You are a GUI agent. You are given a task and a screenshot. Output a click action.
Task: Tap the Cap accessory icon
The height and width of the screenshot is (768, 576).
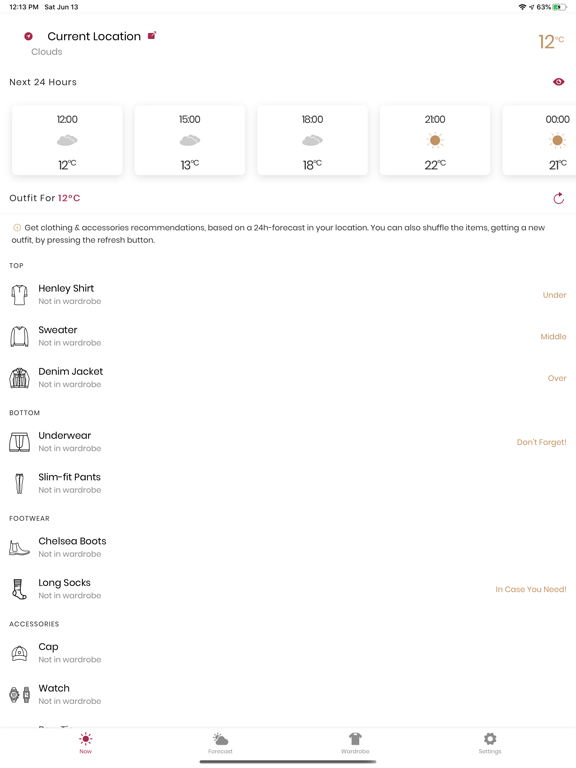20,653
